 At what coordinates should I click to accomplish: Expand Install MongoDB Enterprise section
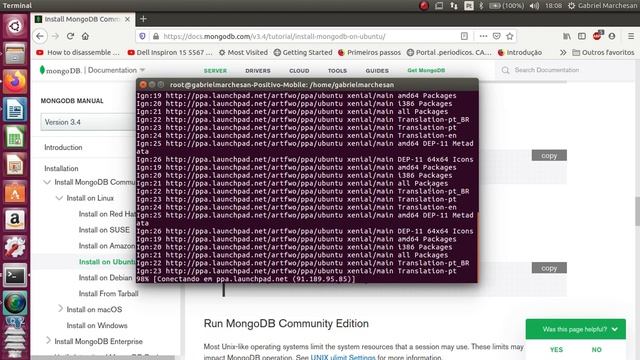point(48,340)
